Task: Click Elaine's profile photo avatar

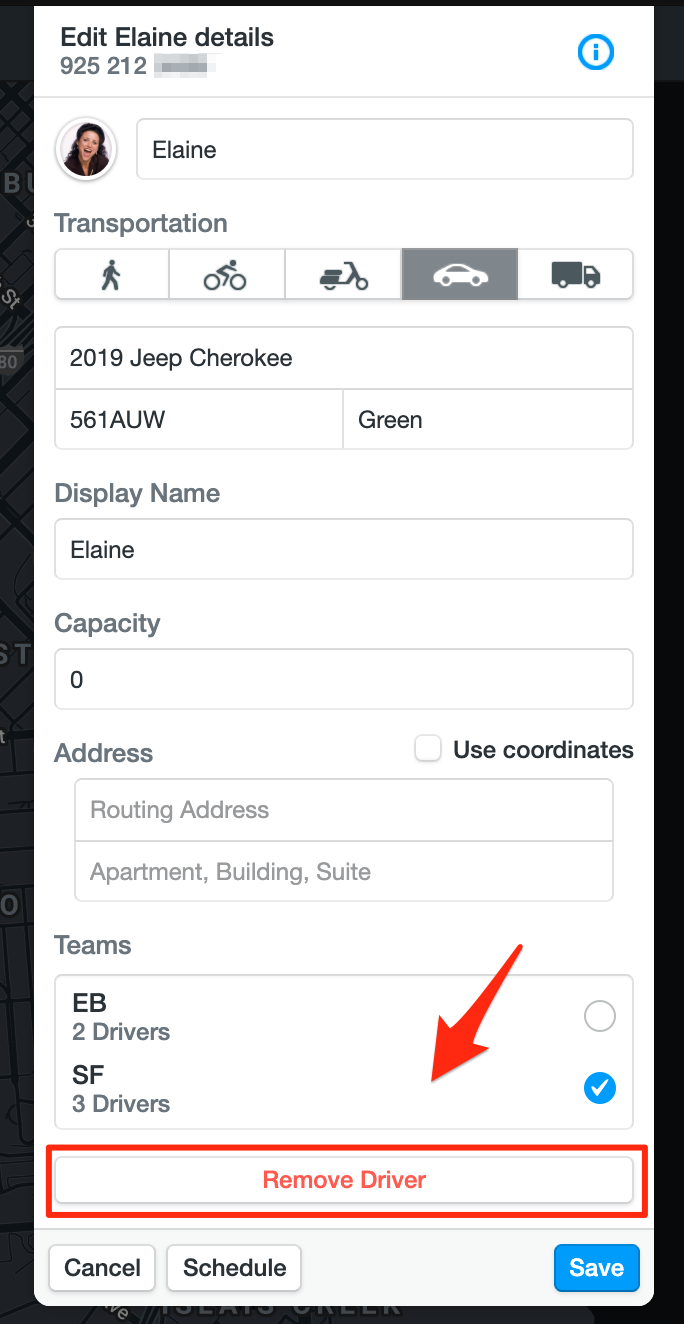Action: (x=87, y=150)
